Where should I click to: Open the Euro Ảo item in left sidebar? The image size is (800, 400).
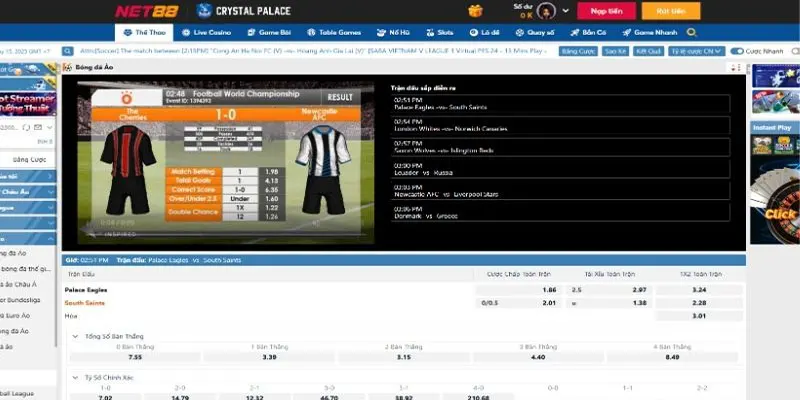15,315
